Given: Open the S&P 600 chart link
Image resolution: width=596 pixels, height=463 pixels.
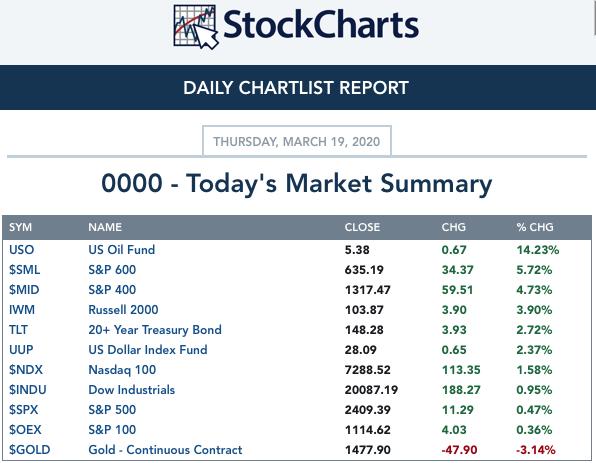Looking at the screenshot, I should click(112, 270).
